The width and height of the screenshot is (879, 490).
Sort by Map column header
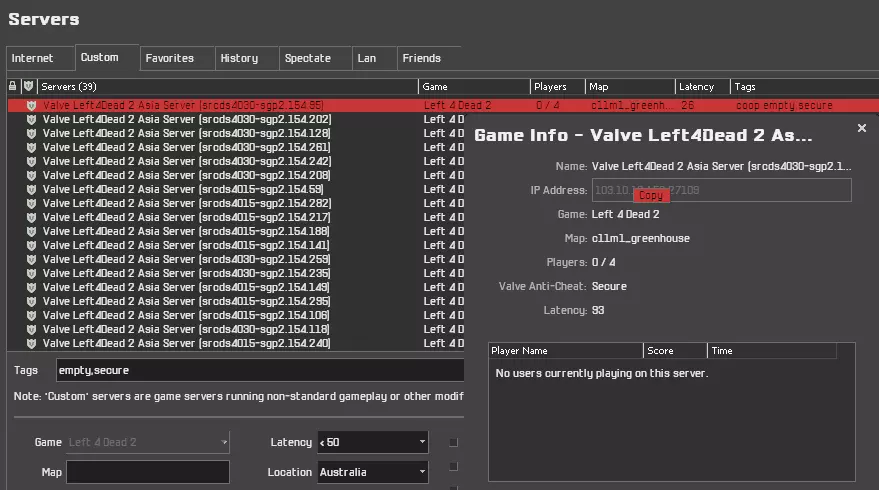tap(630, 86)
